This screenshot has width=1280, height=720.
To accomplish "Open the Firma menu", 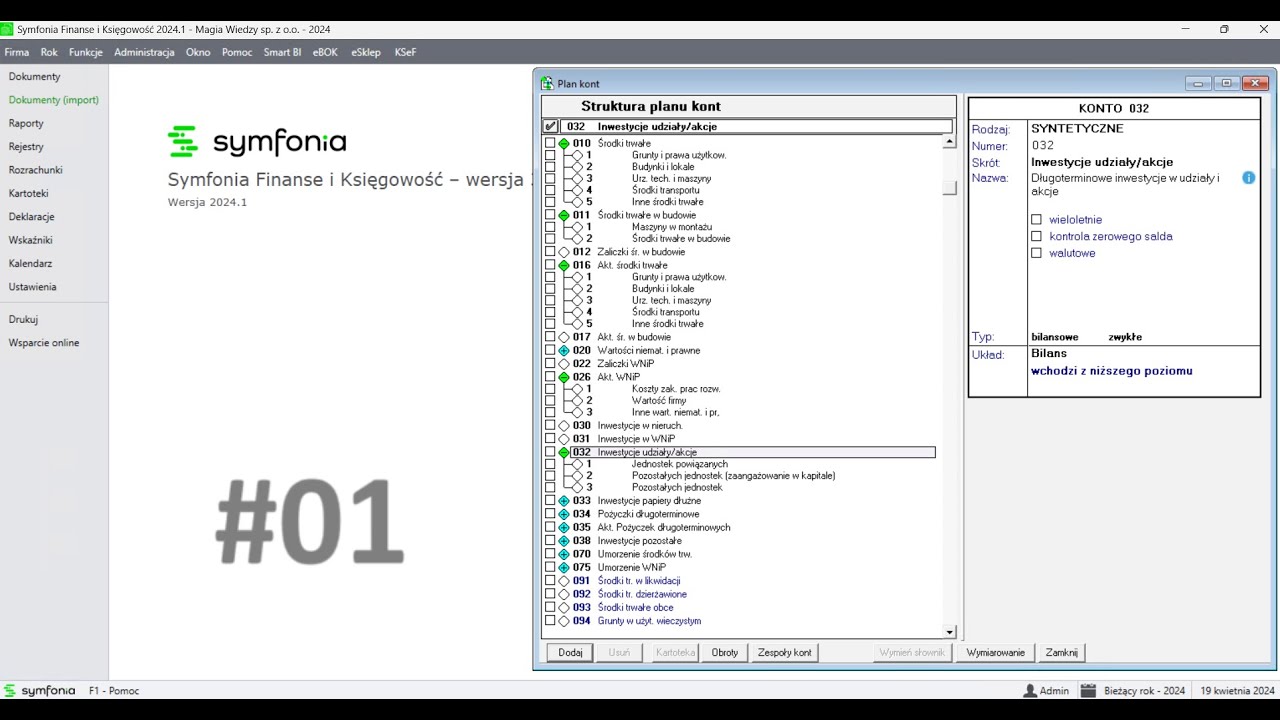I will (x=17, y=52).
